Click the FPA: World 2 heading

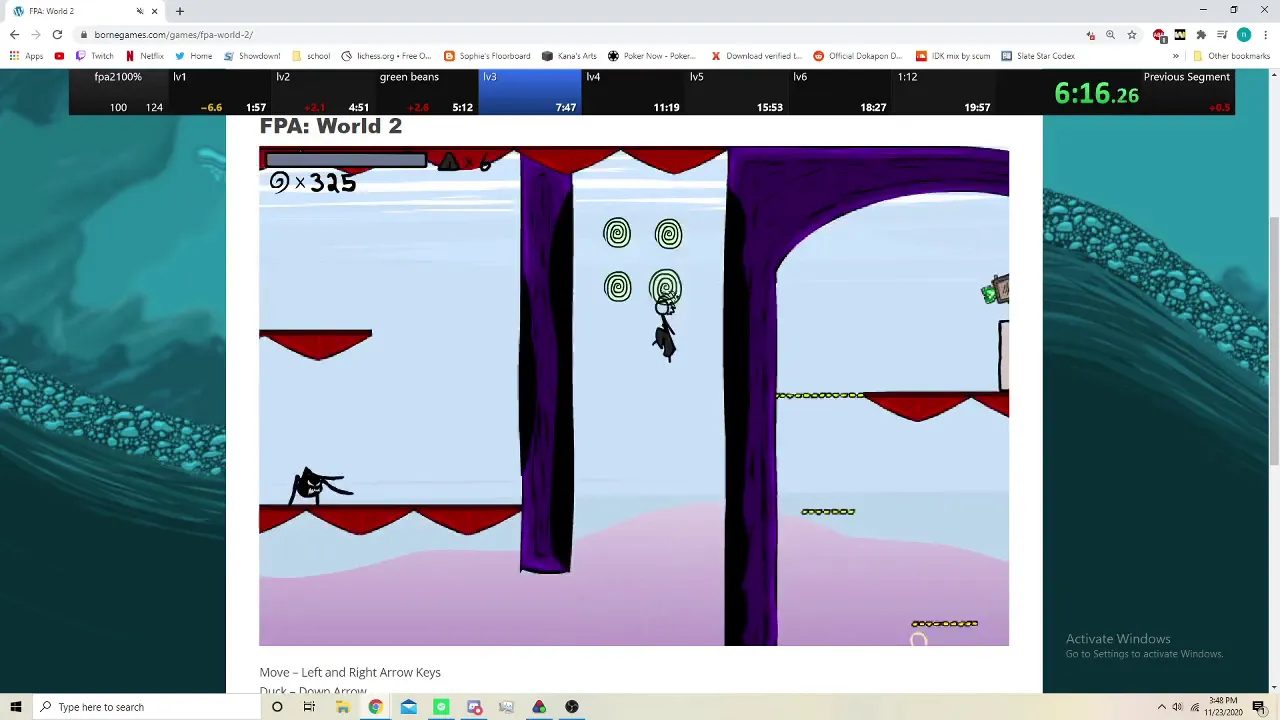tap(330, 126)
